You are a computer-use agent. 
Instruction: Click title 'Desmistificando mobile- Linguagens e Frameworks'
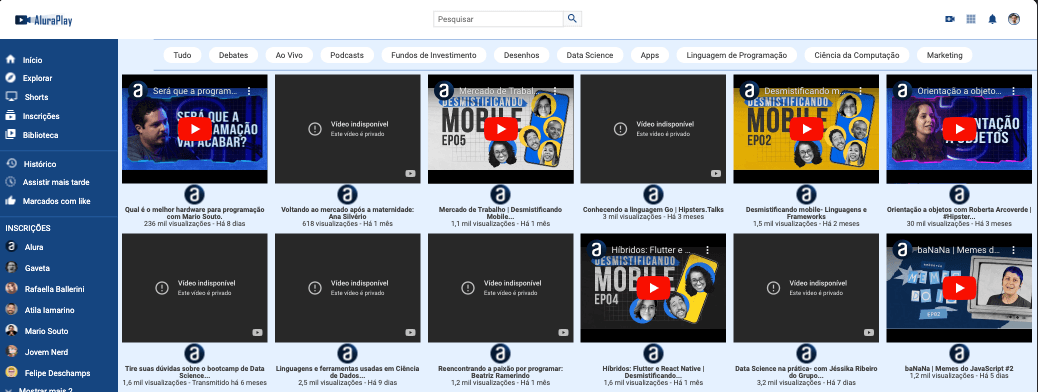806,213
